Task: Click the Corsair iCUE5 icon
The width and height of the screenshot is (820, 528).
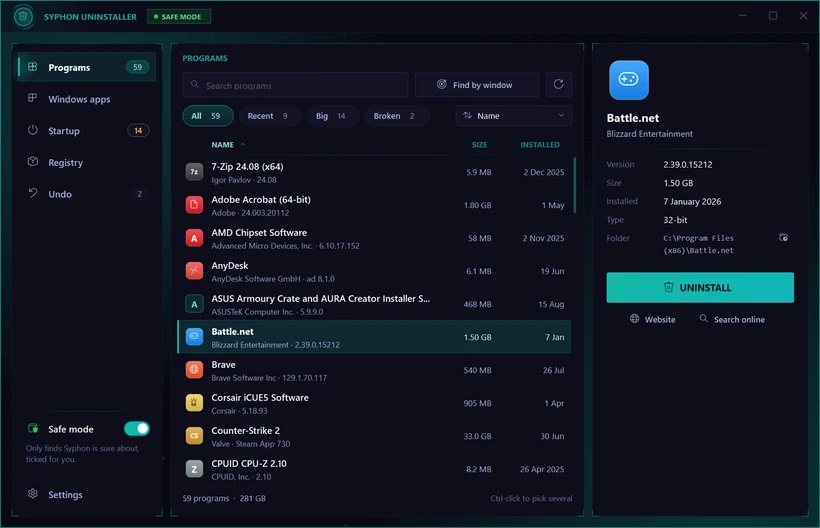Action: tap(194, 403)
